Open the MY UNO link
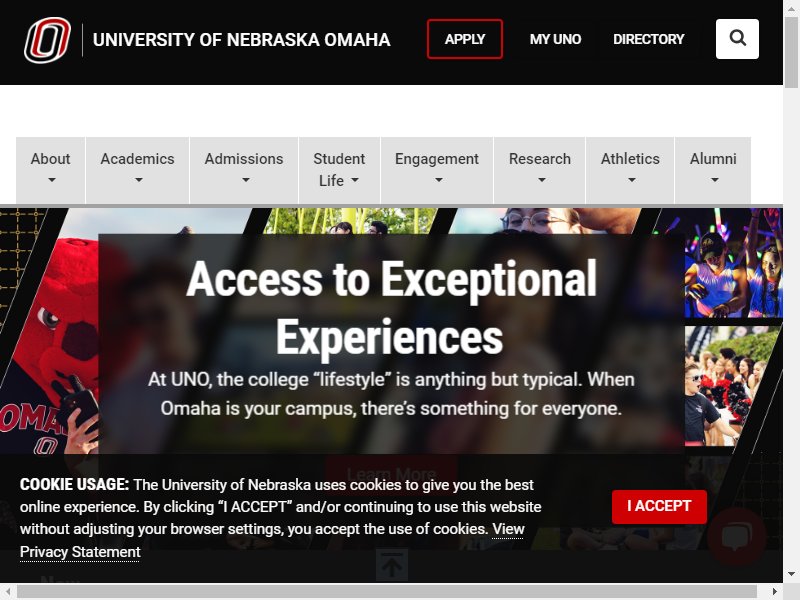The width and height of the screenshot is (800, 600). point(555,39)
